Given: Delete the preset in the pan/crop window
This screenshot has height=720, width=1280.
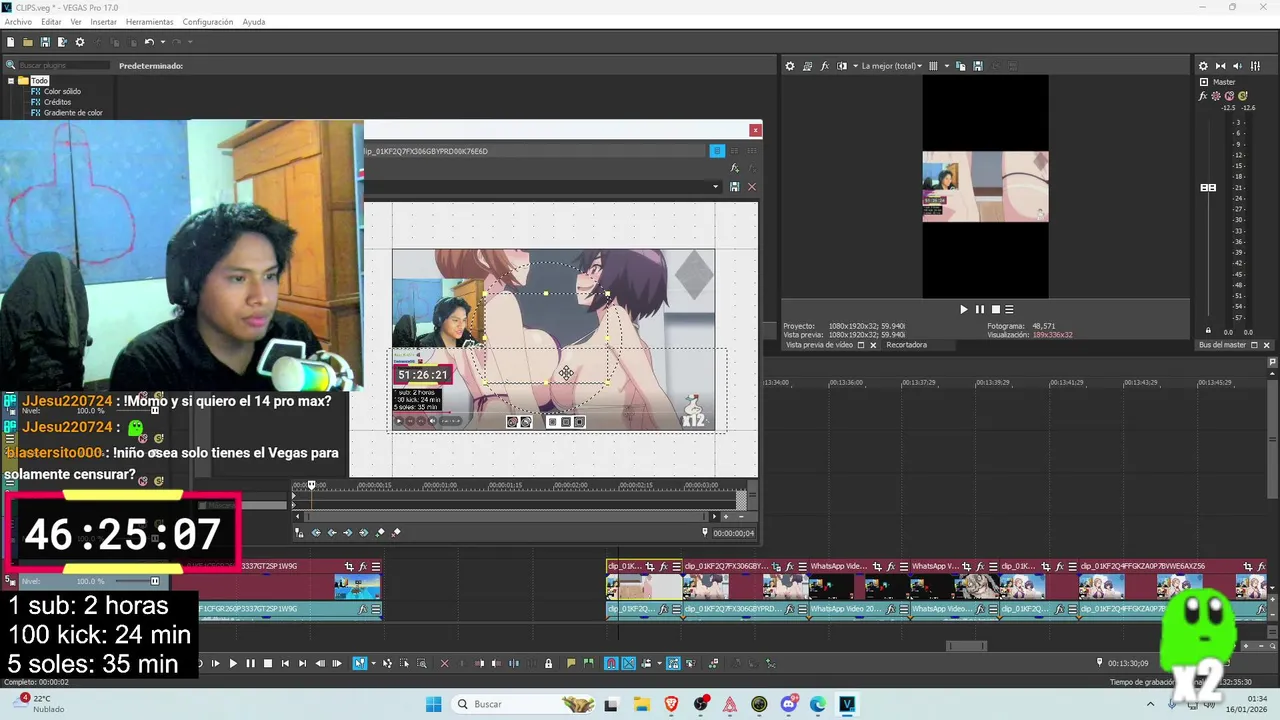Looking at the screenshot, I should coord(752,187).
